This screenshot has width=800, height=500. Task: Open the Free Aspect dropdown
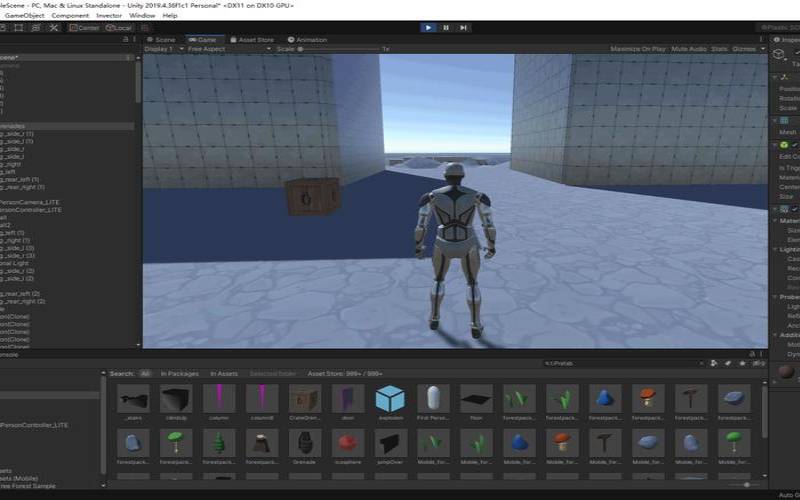pyautogui.click(x=229, y=49)
